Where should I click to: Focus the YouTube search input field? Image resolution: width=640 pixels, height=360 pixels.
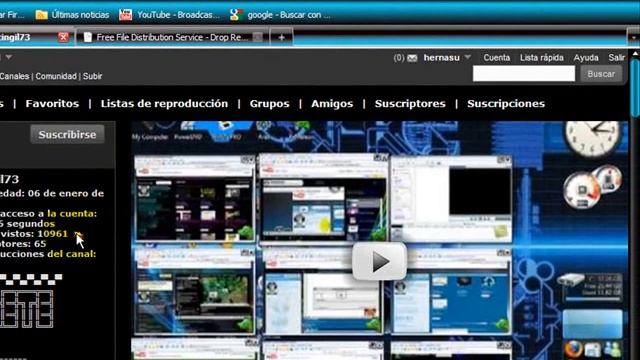(x=524, y=74)
